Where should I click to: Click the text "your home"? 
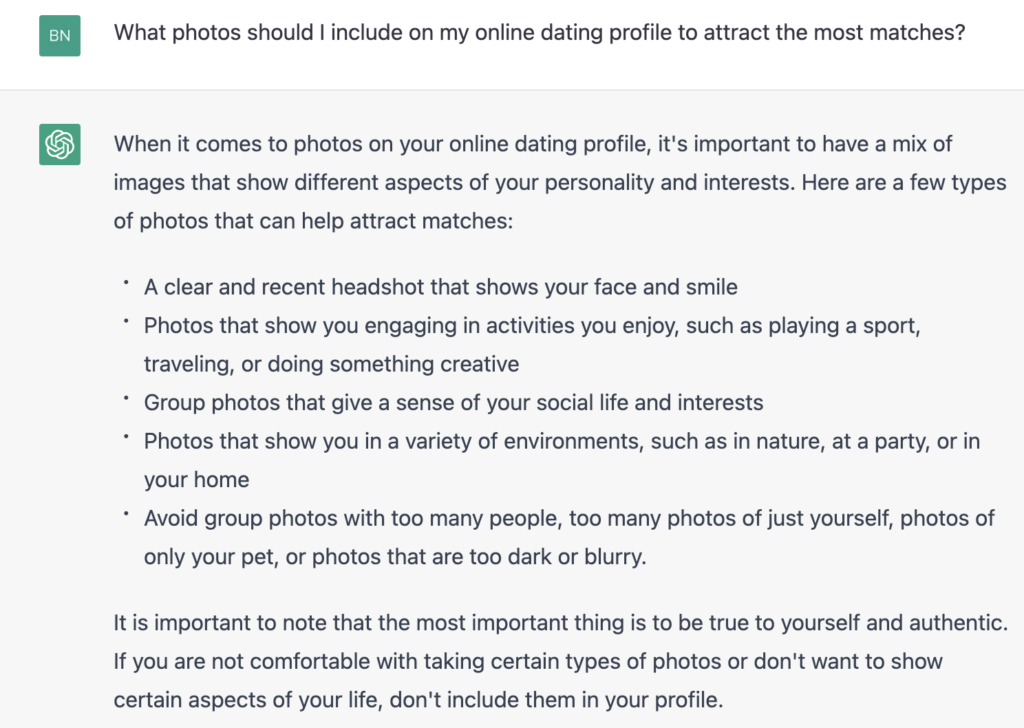pos(197,480)
